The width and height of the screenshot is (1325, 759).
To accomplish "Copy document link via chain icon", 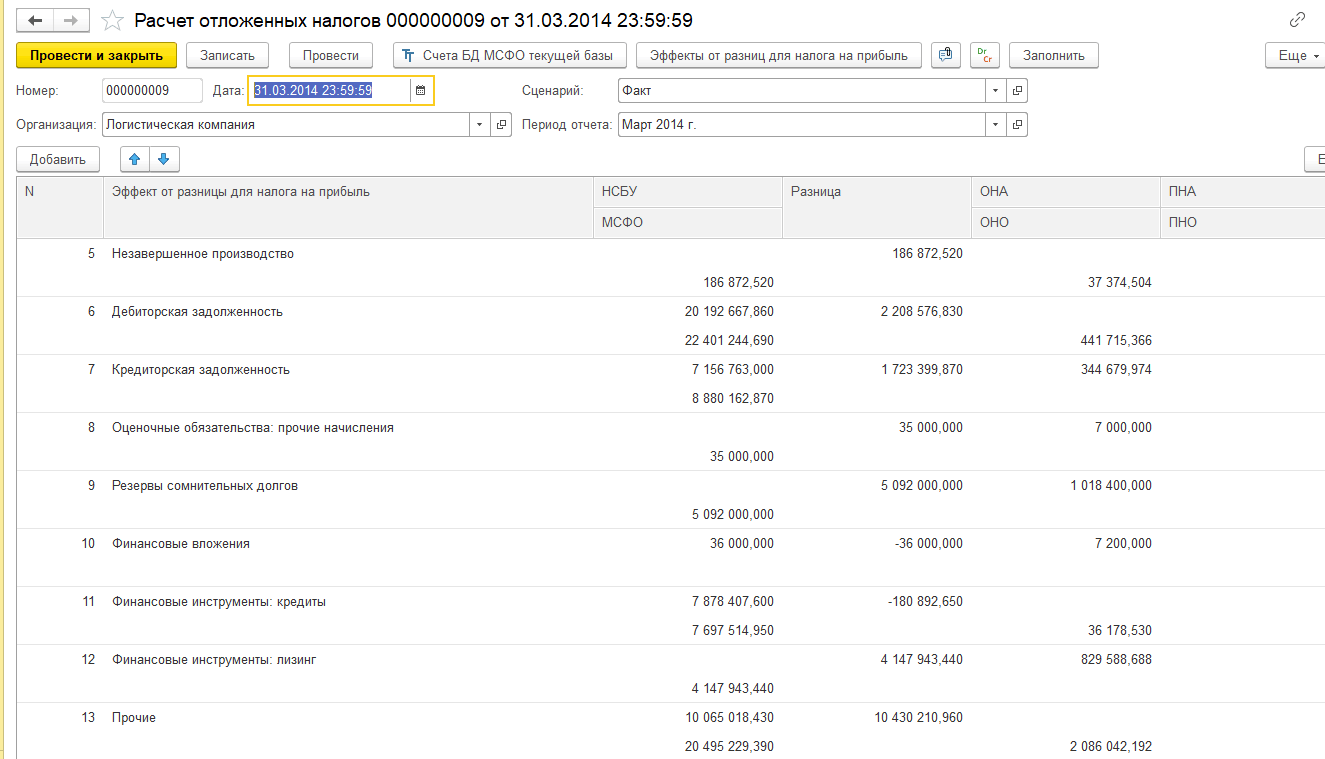I will (1298, 20).
